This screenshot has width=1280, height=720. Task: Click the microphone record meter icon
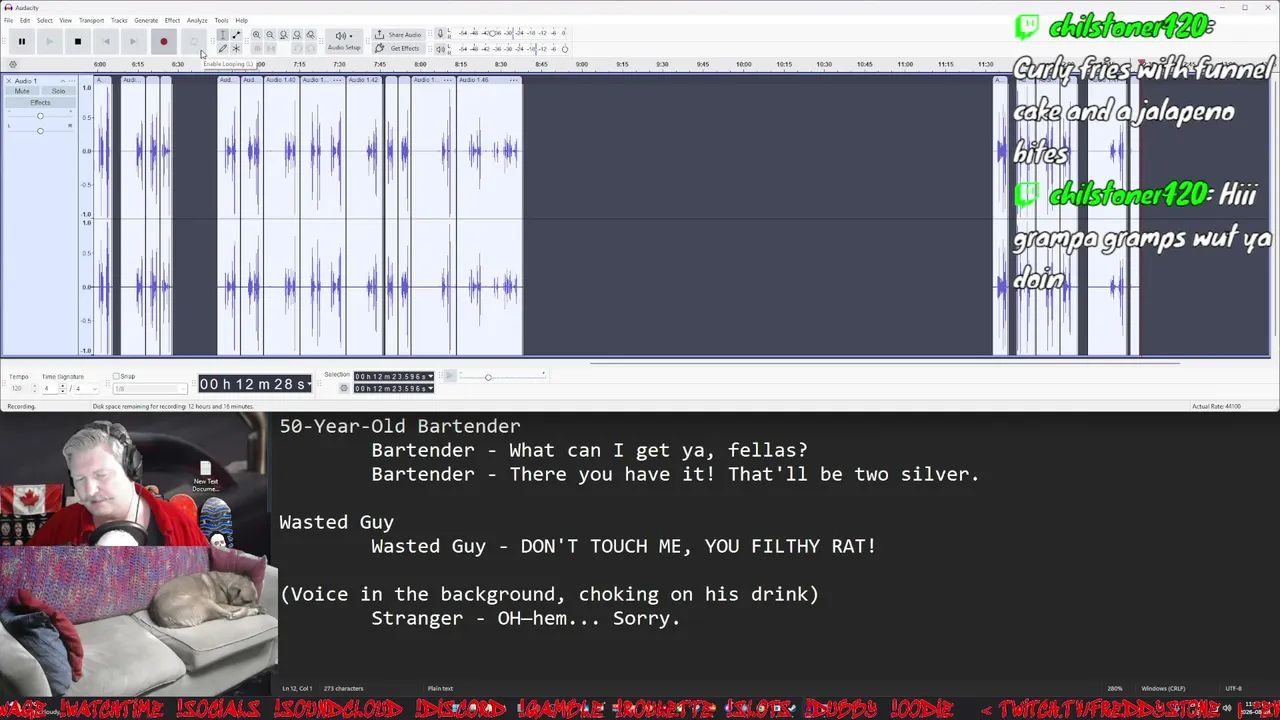(440, 34)
